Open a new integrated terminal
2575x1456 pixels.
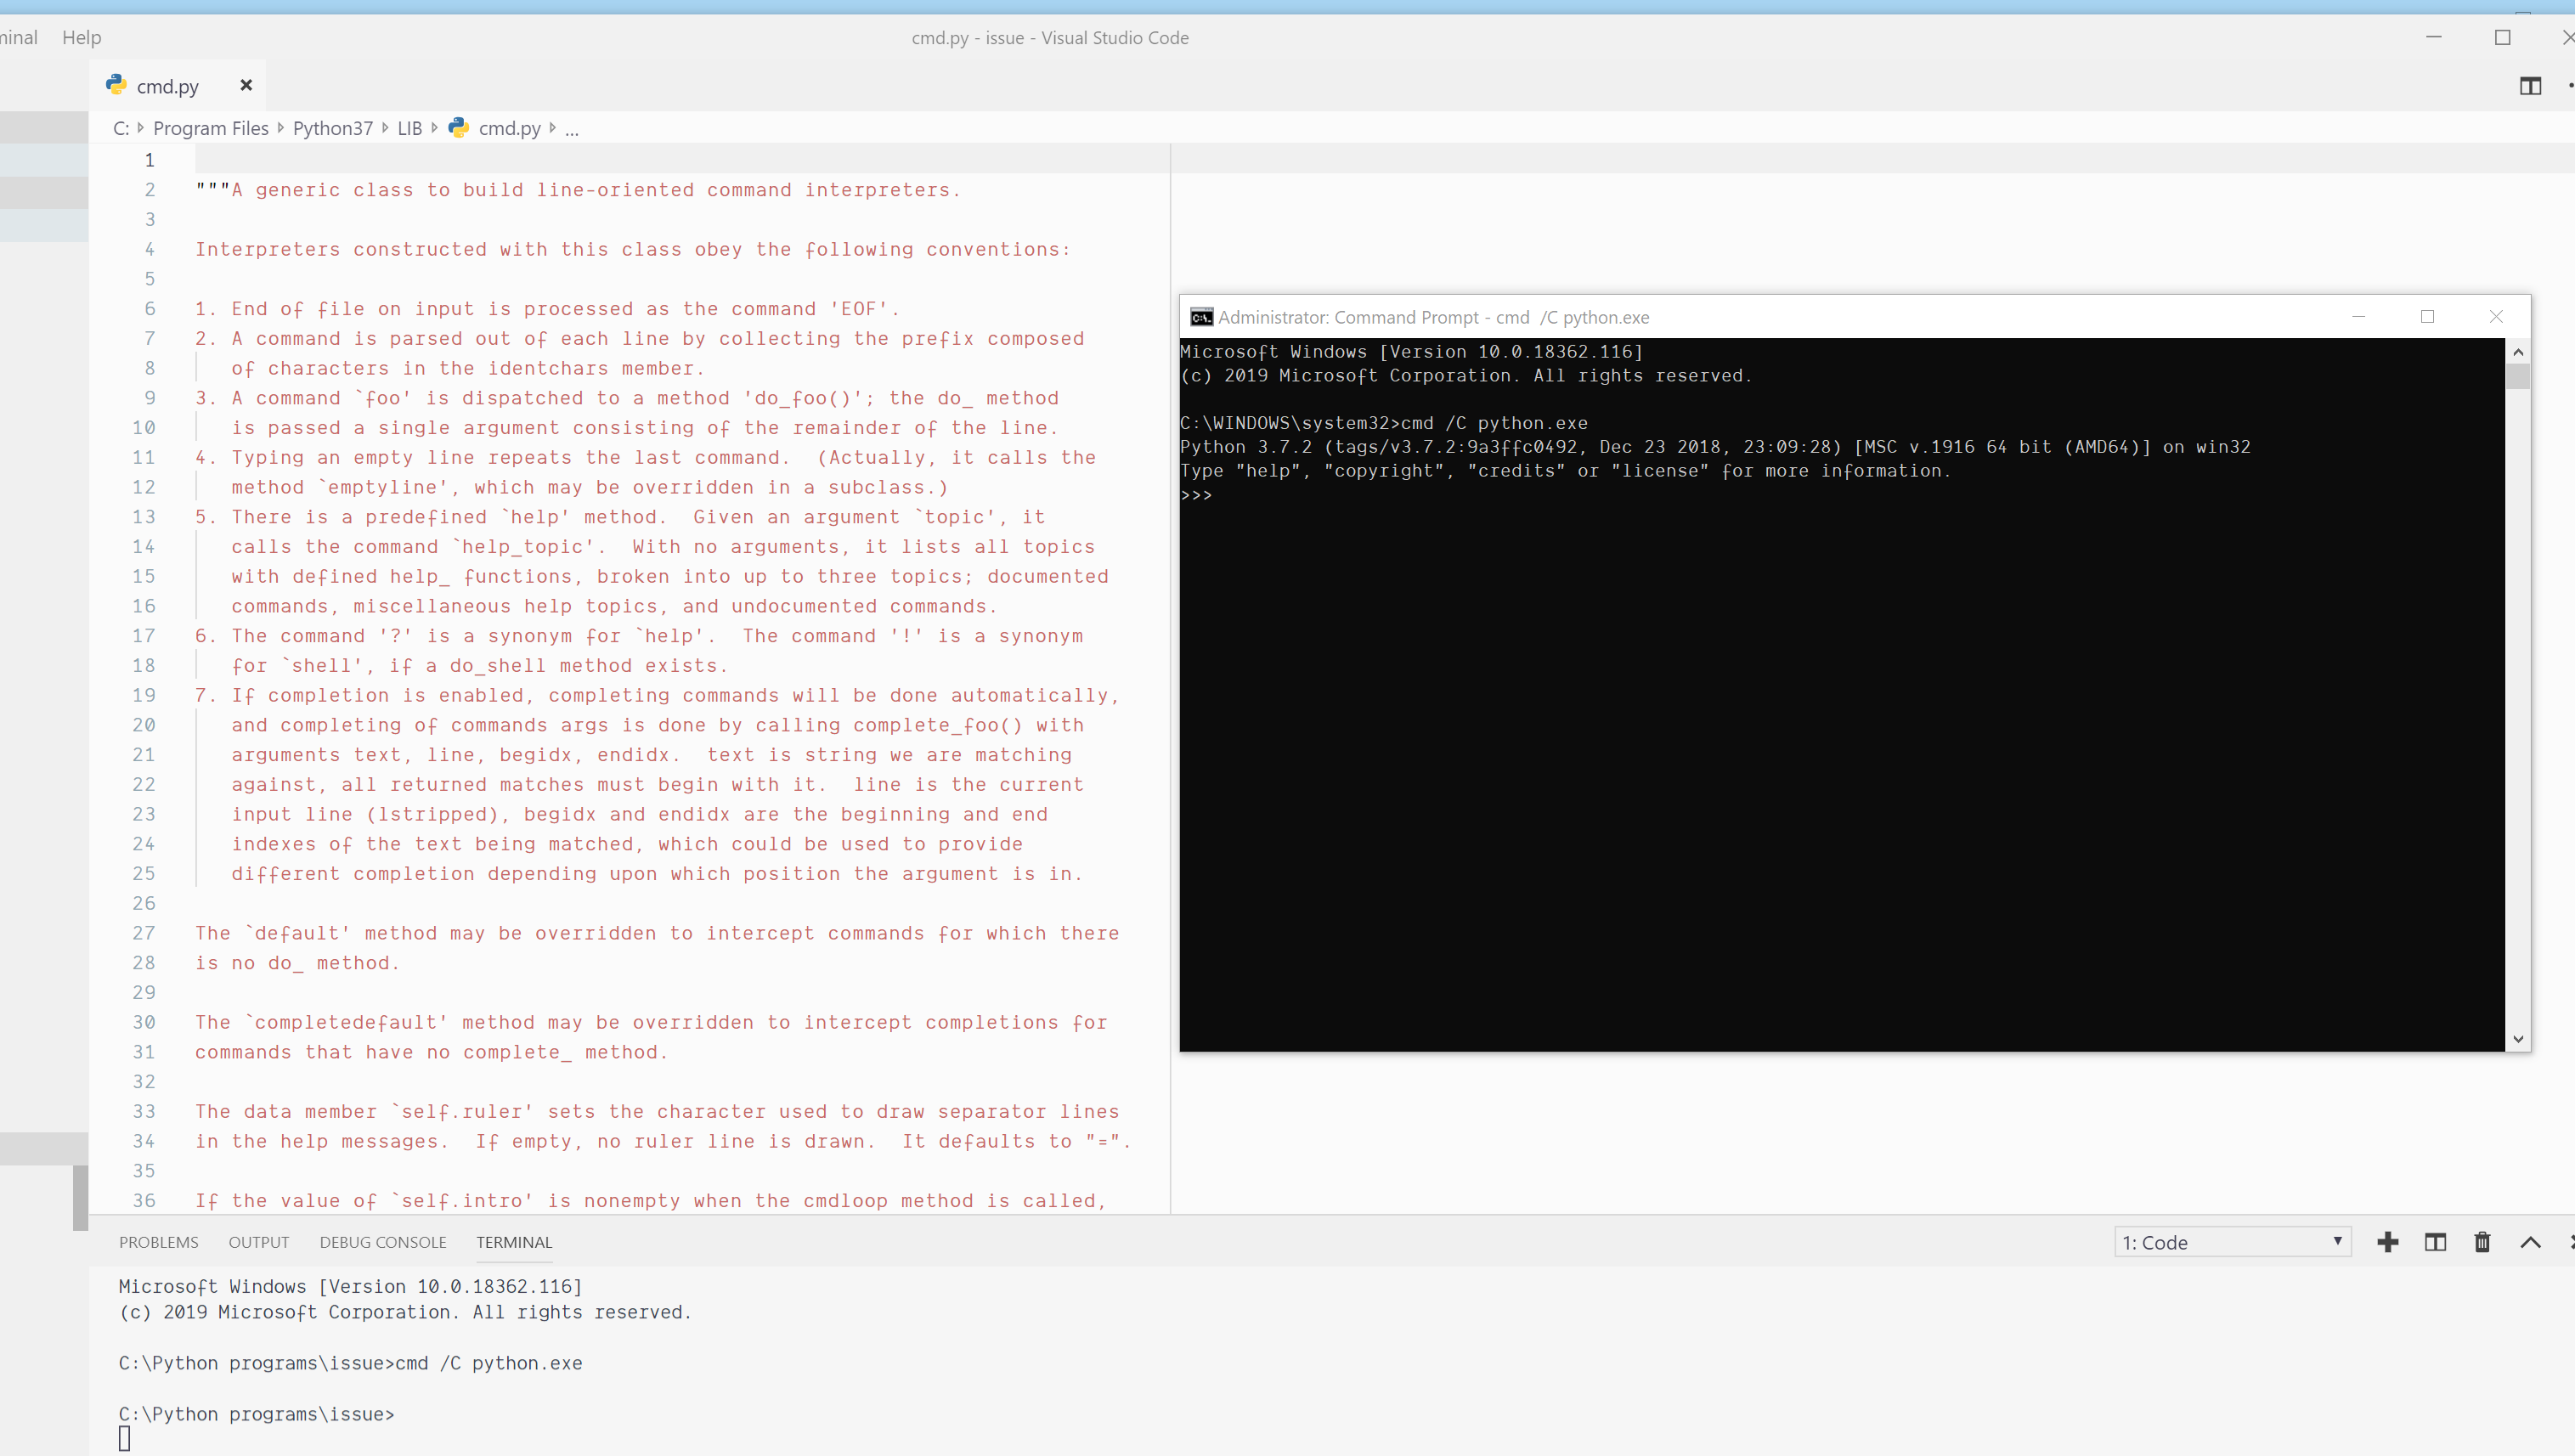pos(2388,1242)
